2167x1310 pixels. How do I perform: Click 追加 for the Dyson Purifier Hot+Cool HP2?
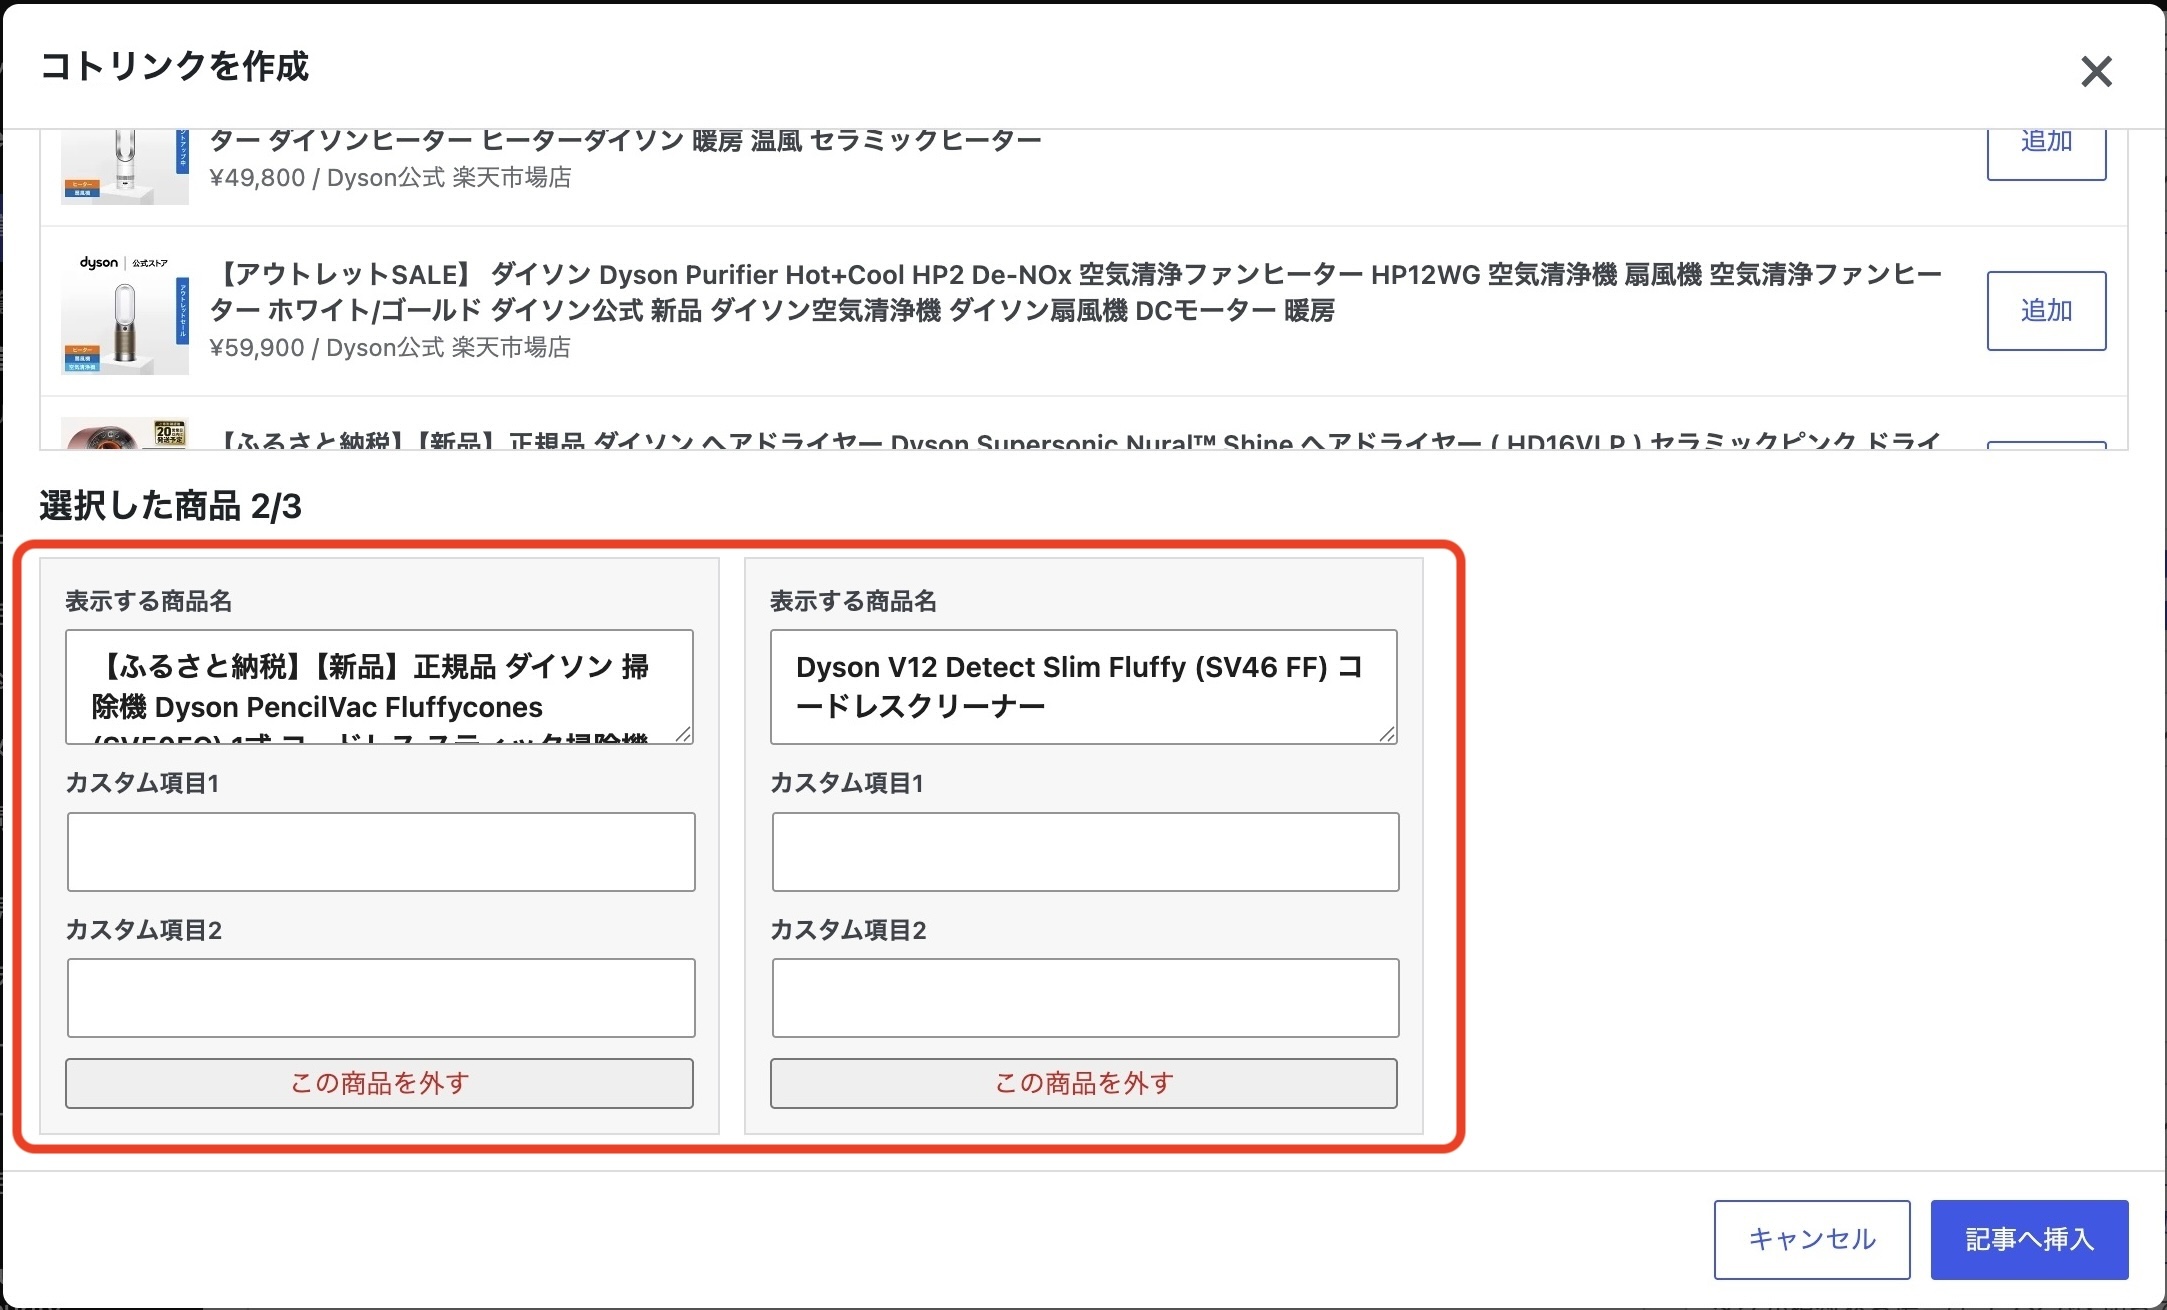click(2046, 311)
